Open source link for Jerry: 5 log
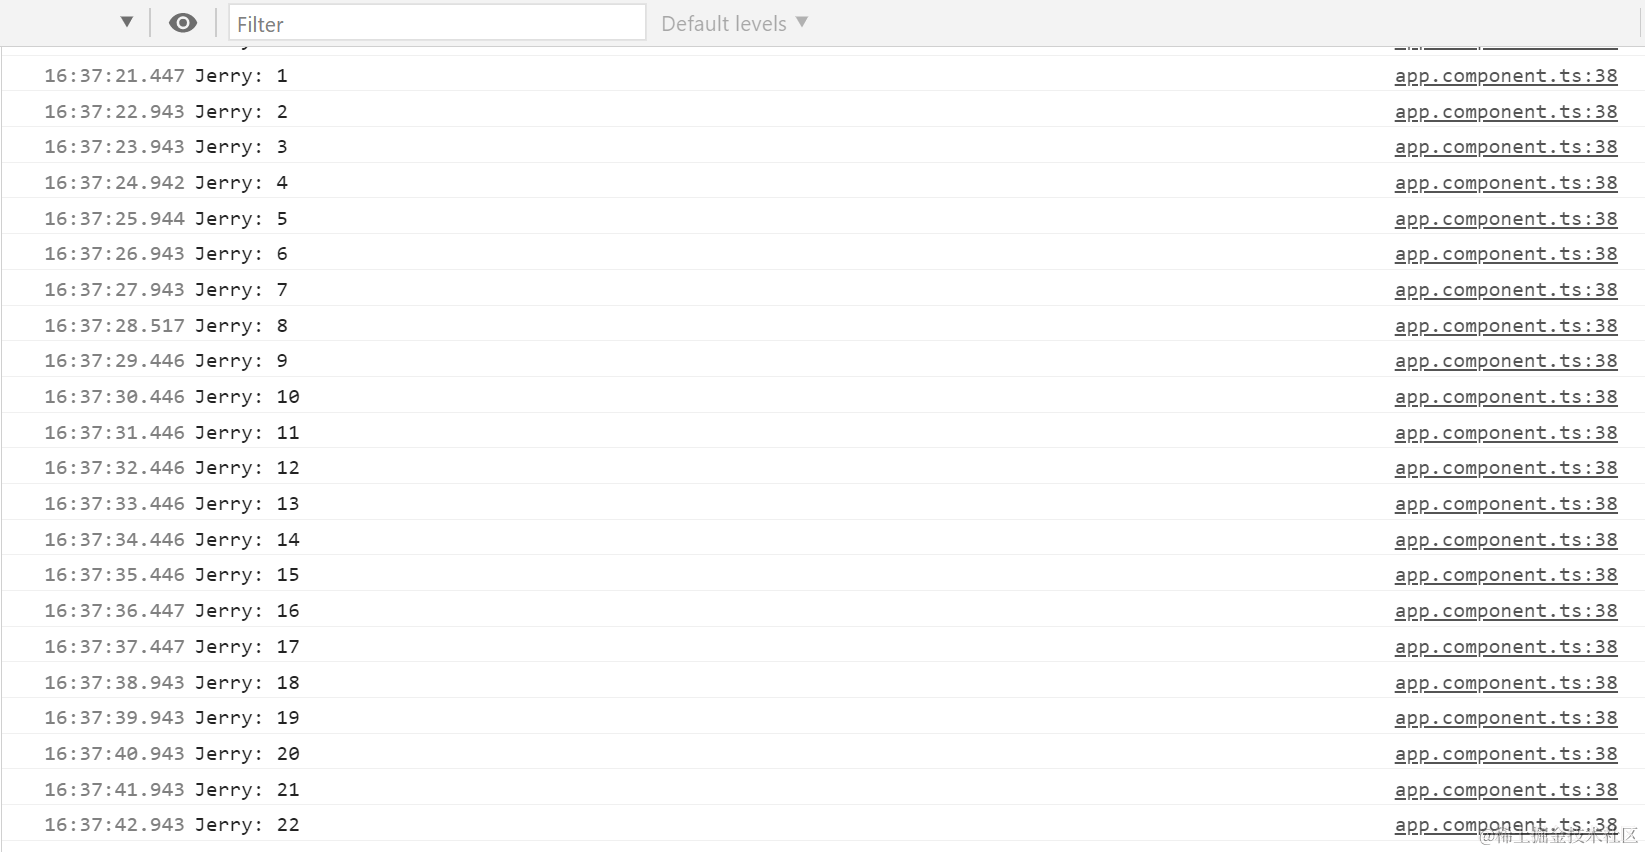 click(1506, 219)
